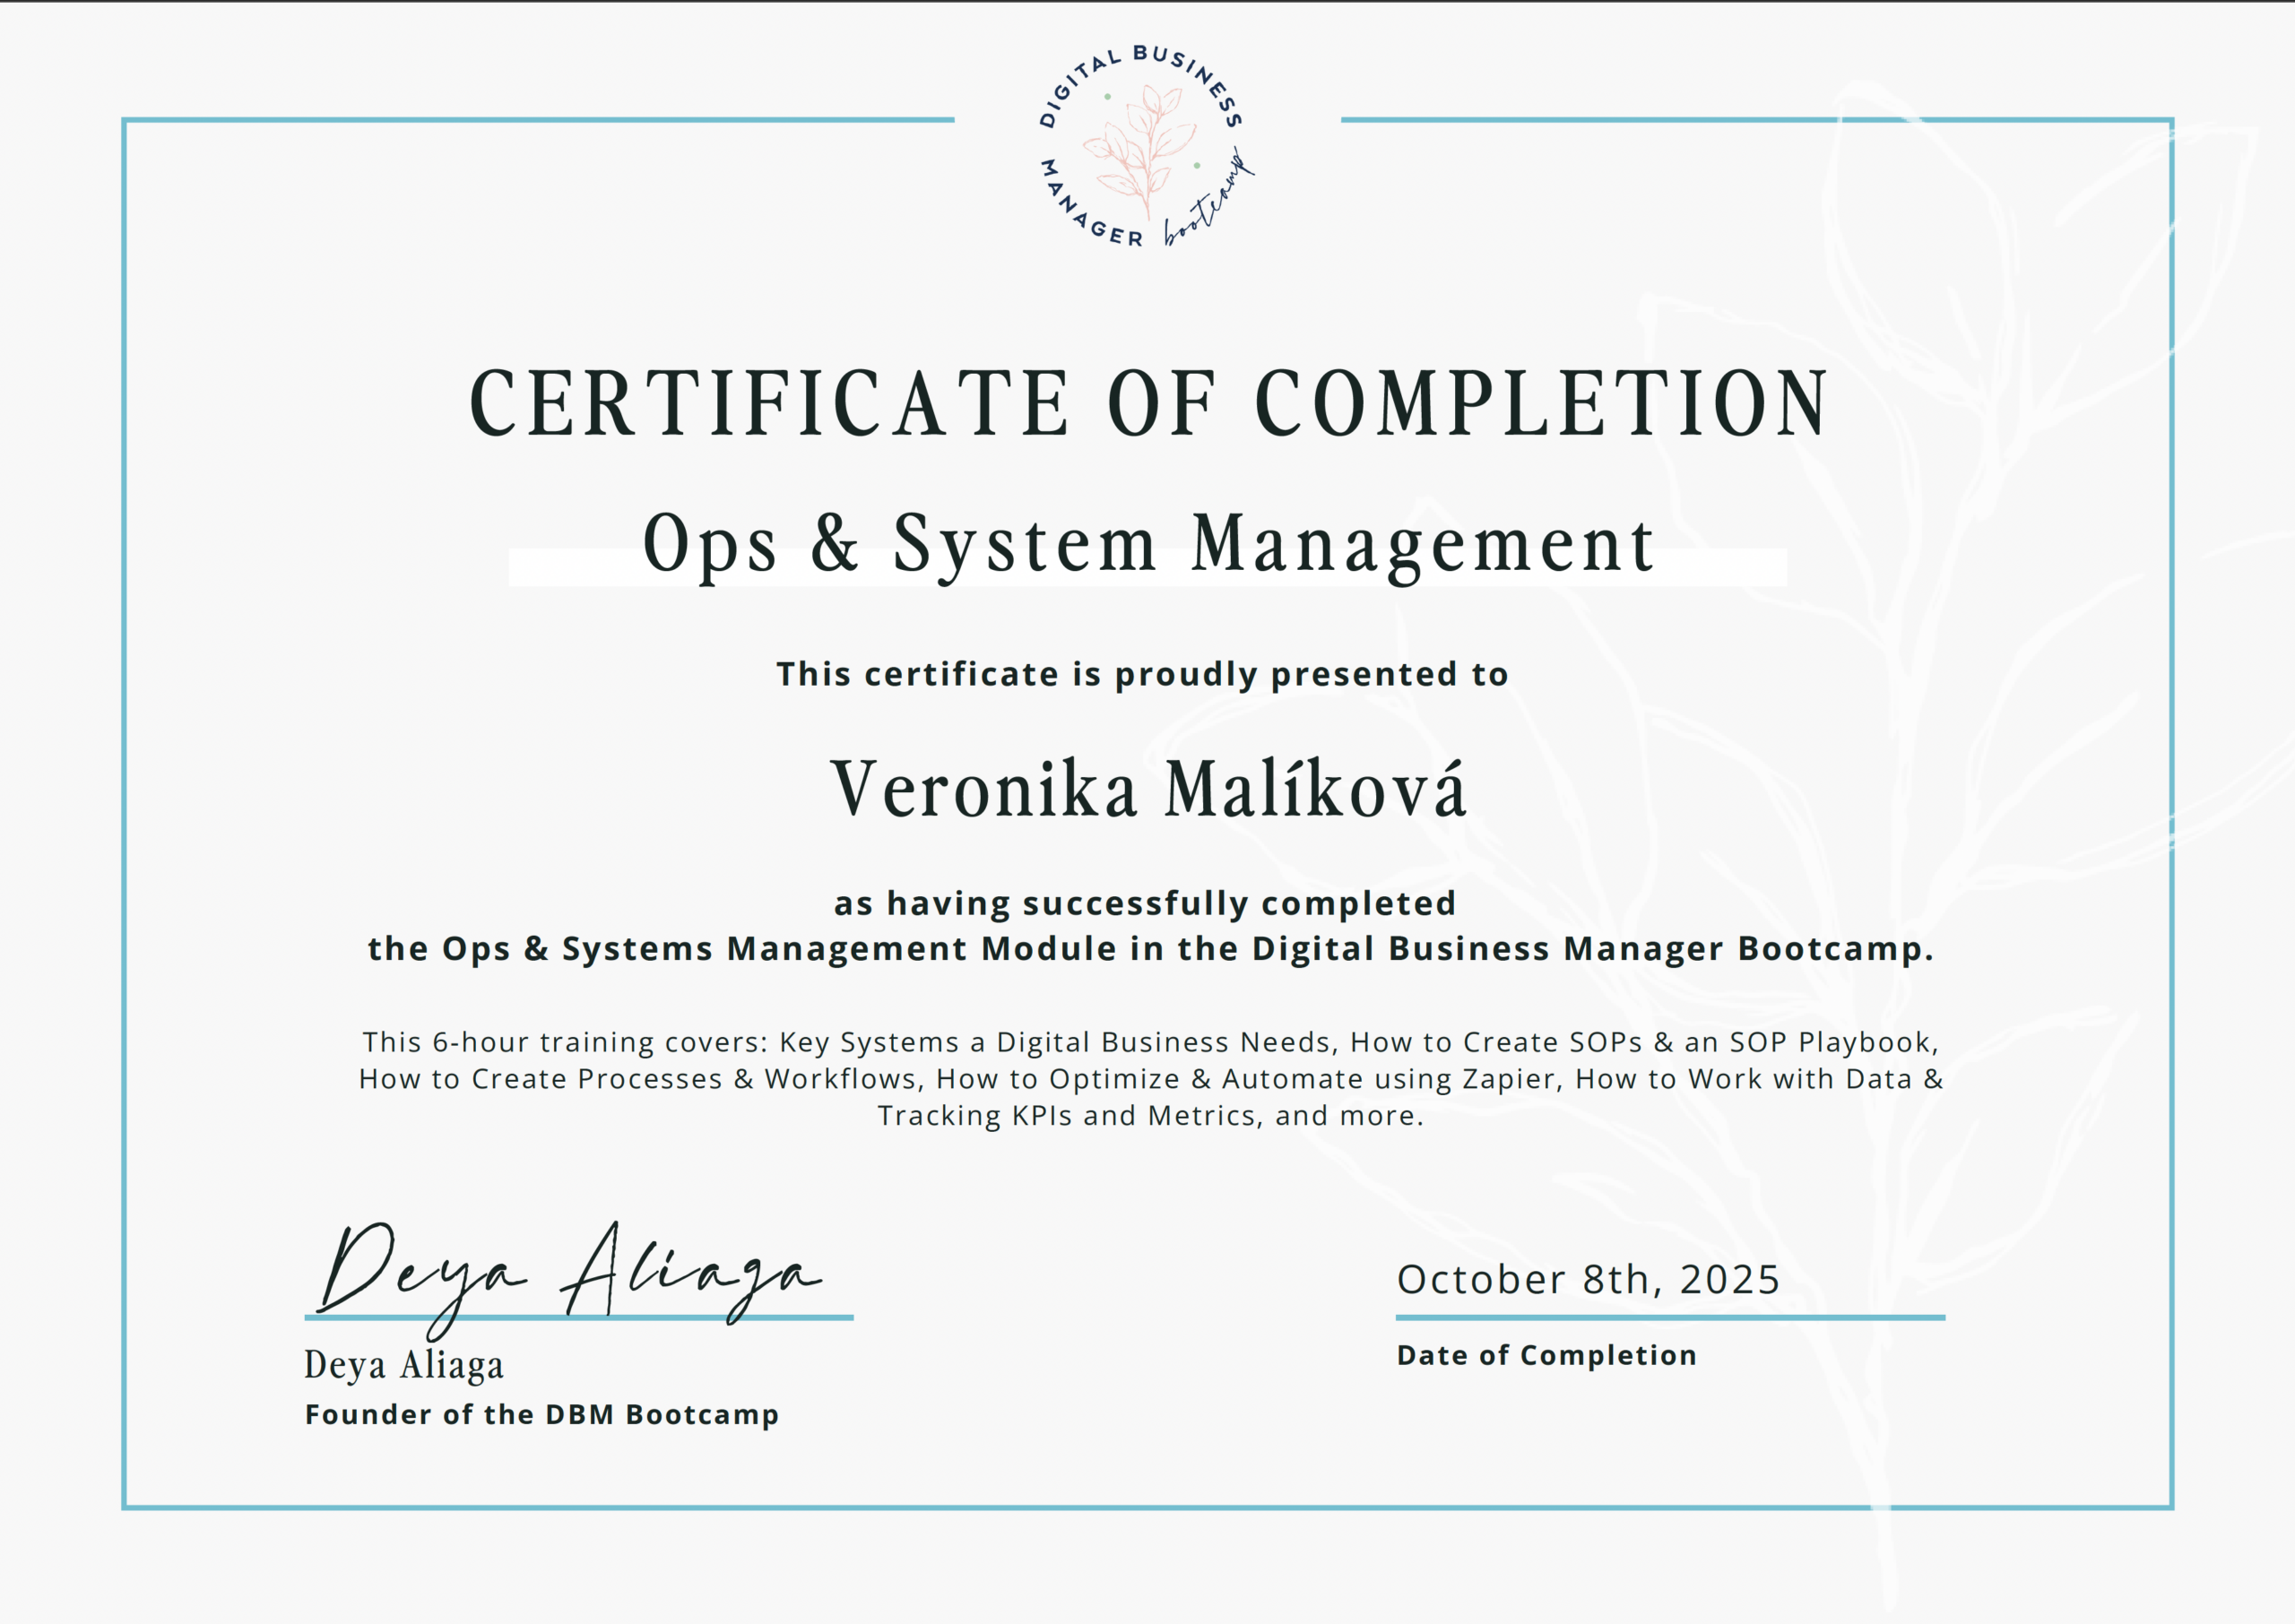The image size is (2295, 1624).
Task: Click 'as having successfully completed' text
Action: point(1145,903)
